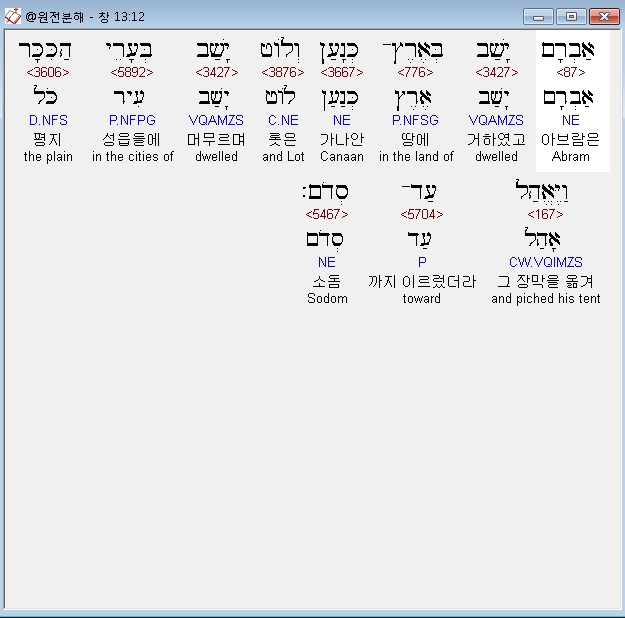Click the Korean gloss 롯은

click(x=283, y=140)
